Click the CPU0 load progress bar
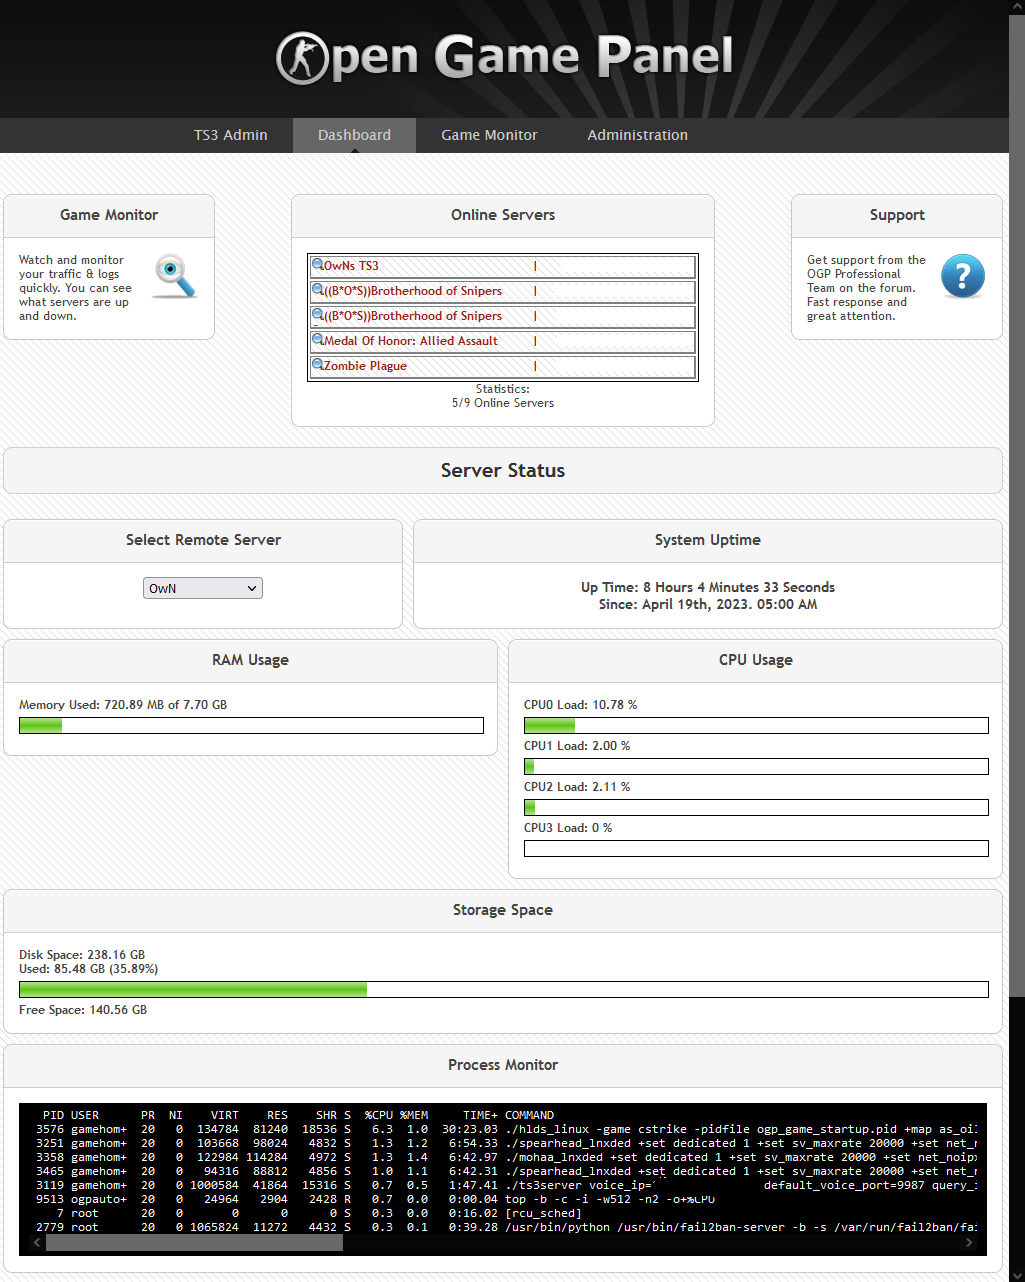This screenshot has height=1282, width=1025. [756, 725]
